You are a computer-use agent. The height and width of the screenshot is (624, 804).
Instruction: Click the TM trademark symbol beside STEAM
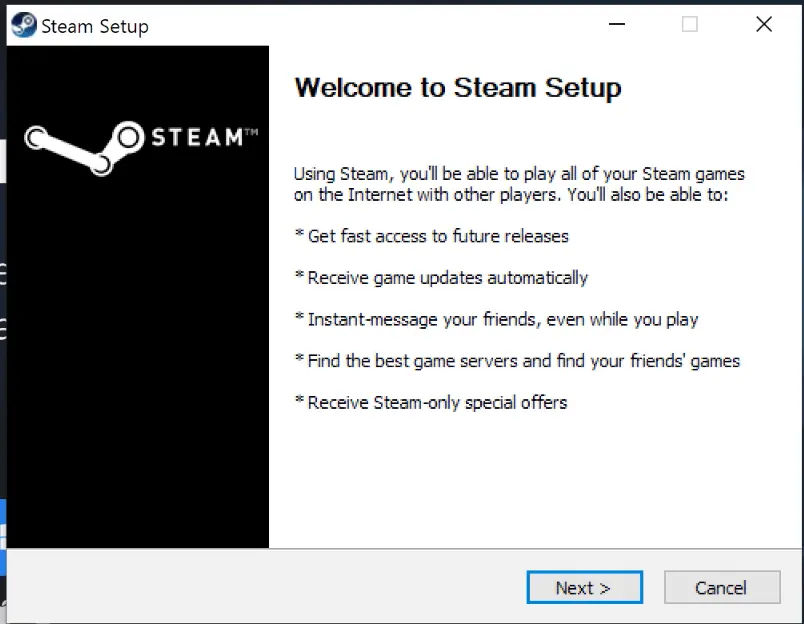pos(251,132)
